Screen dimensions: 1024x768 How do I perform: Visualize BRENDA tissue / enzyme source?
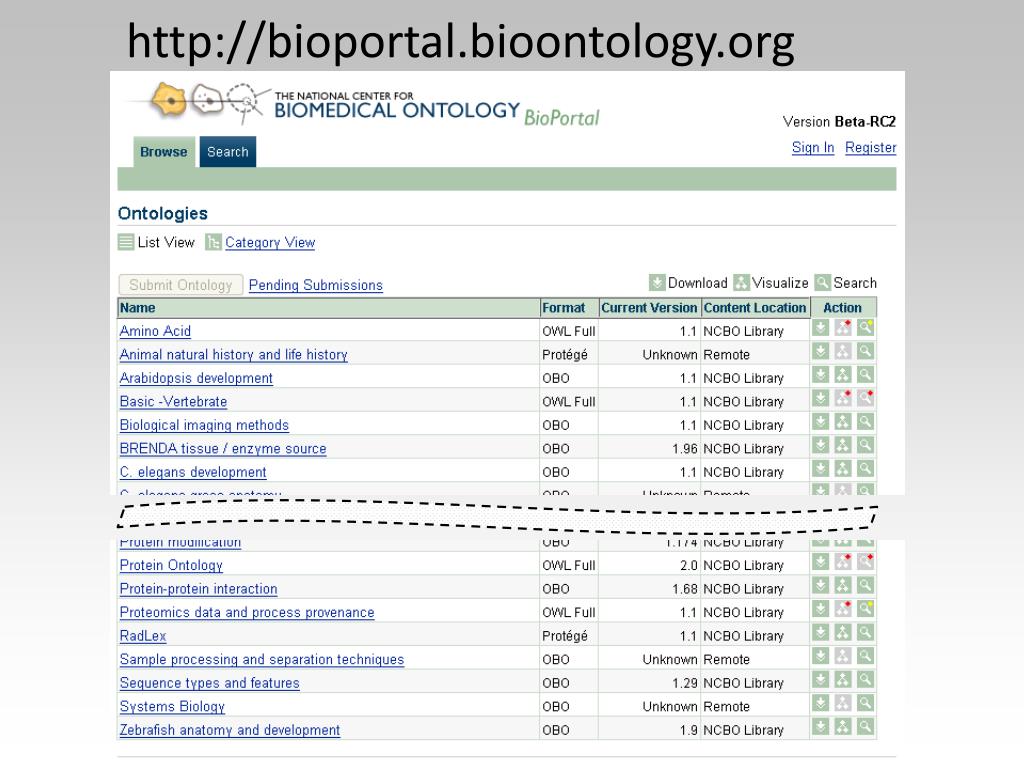click(843, 445)
